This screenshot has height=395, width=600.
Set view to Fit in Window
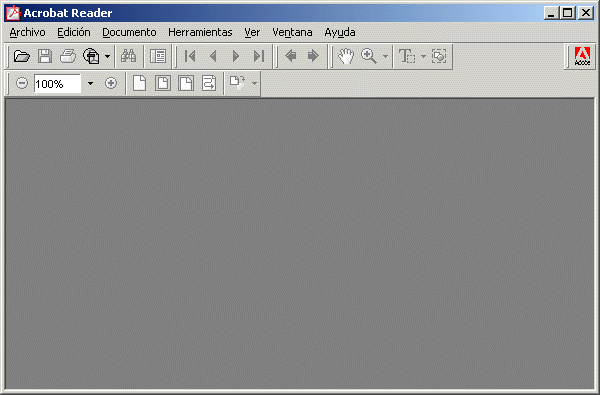[163, 83]
